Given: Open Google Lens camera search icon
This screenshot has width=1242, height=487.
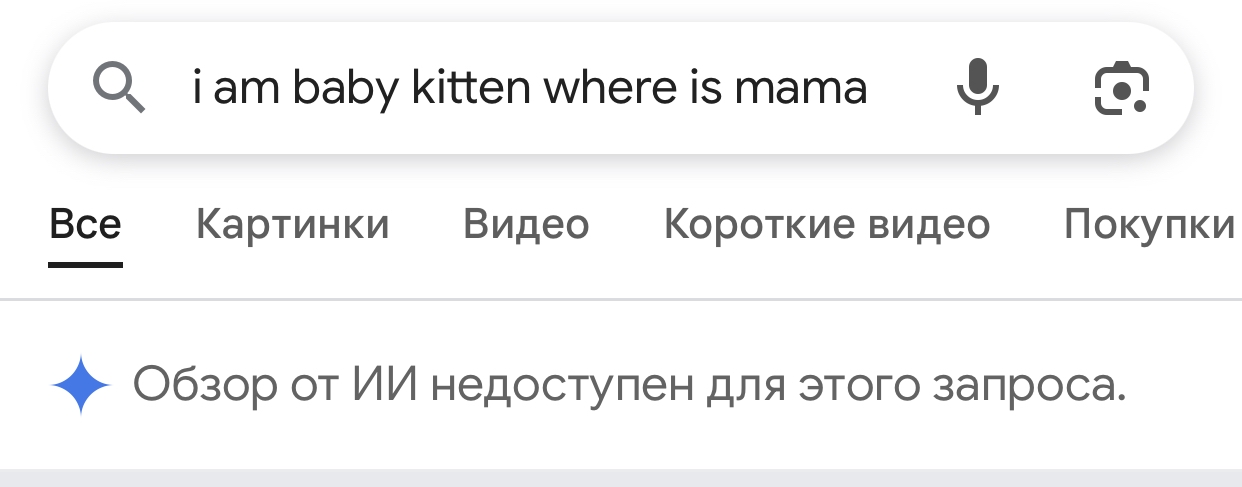Looking at the screenshot, I should [x=1119, y=88].
